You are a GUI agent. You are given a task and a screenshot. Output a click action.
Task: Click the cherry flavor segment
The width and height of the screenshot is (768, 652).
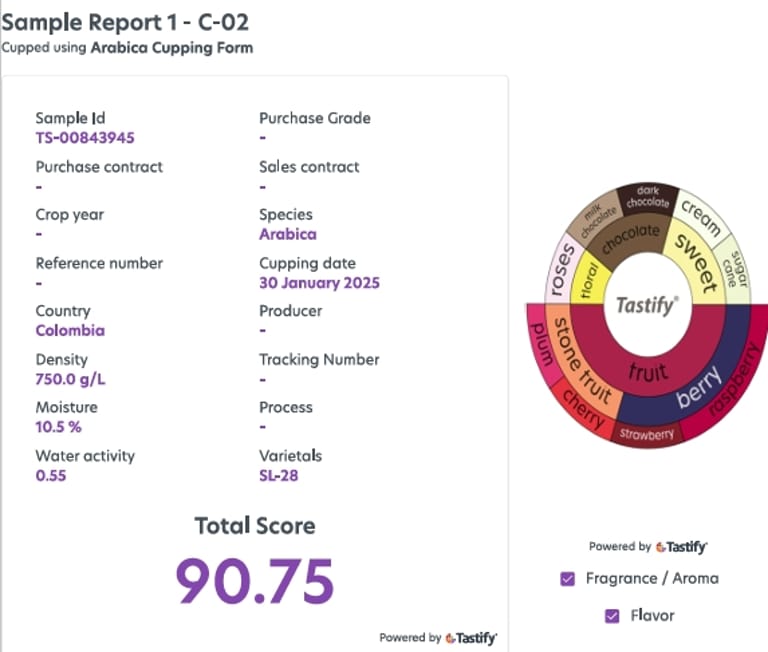pyautogui.click(x=584, y=409)
